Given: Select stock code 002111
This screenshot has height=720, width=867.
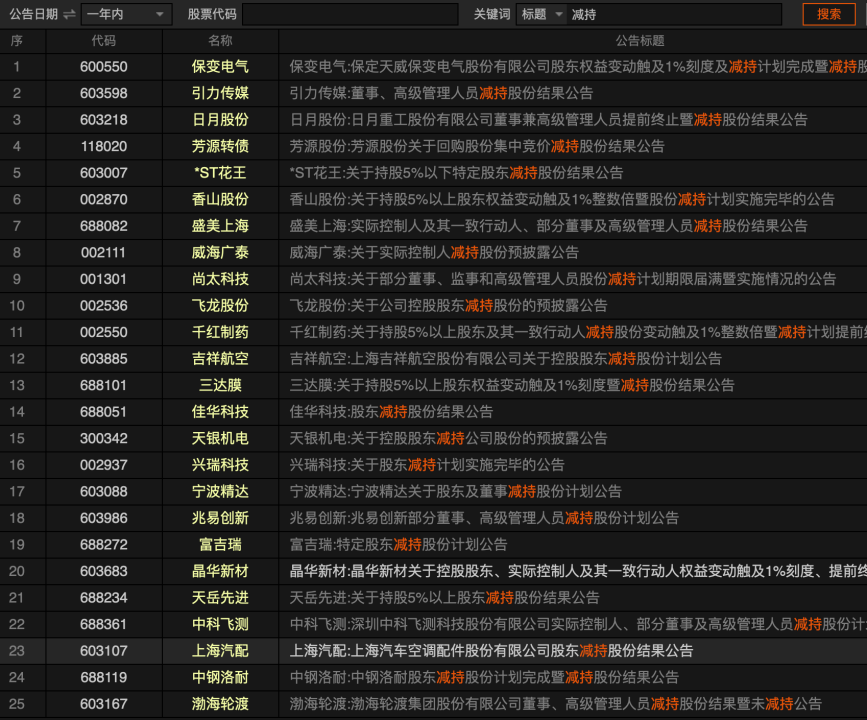Looking at the screenshot, I should click(x=103, y=253).
